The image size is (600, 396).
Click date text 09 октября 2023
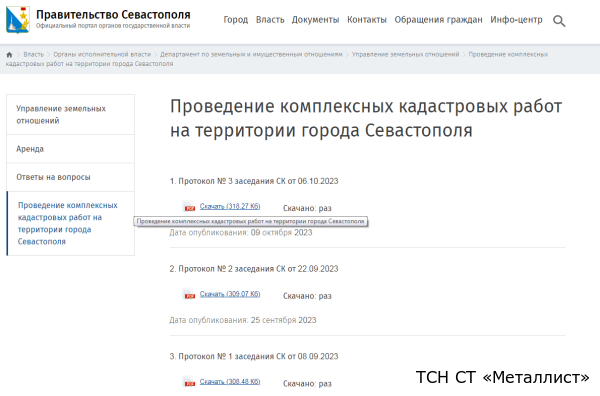tap(282, 233)
